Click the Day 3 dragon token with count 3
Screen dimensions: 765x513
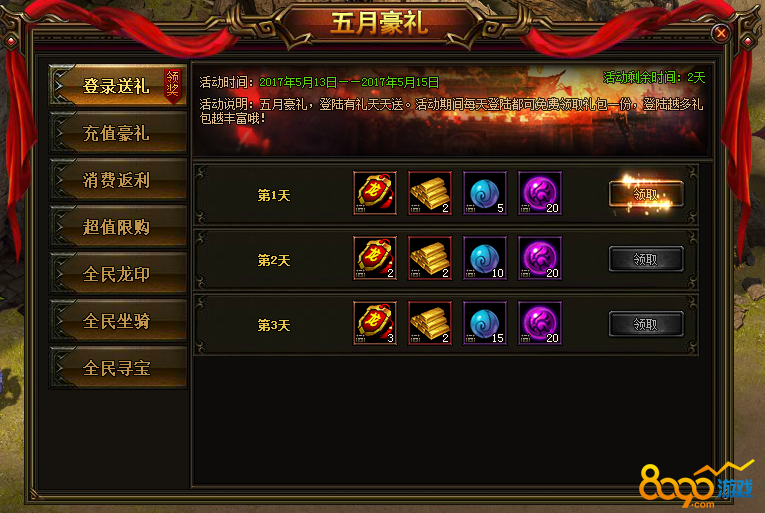click(x=375, y=323)
